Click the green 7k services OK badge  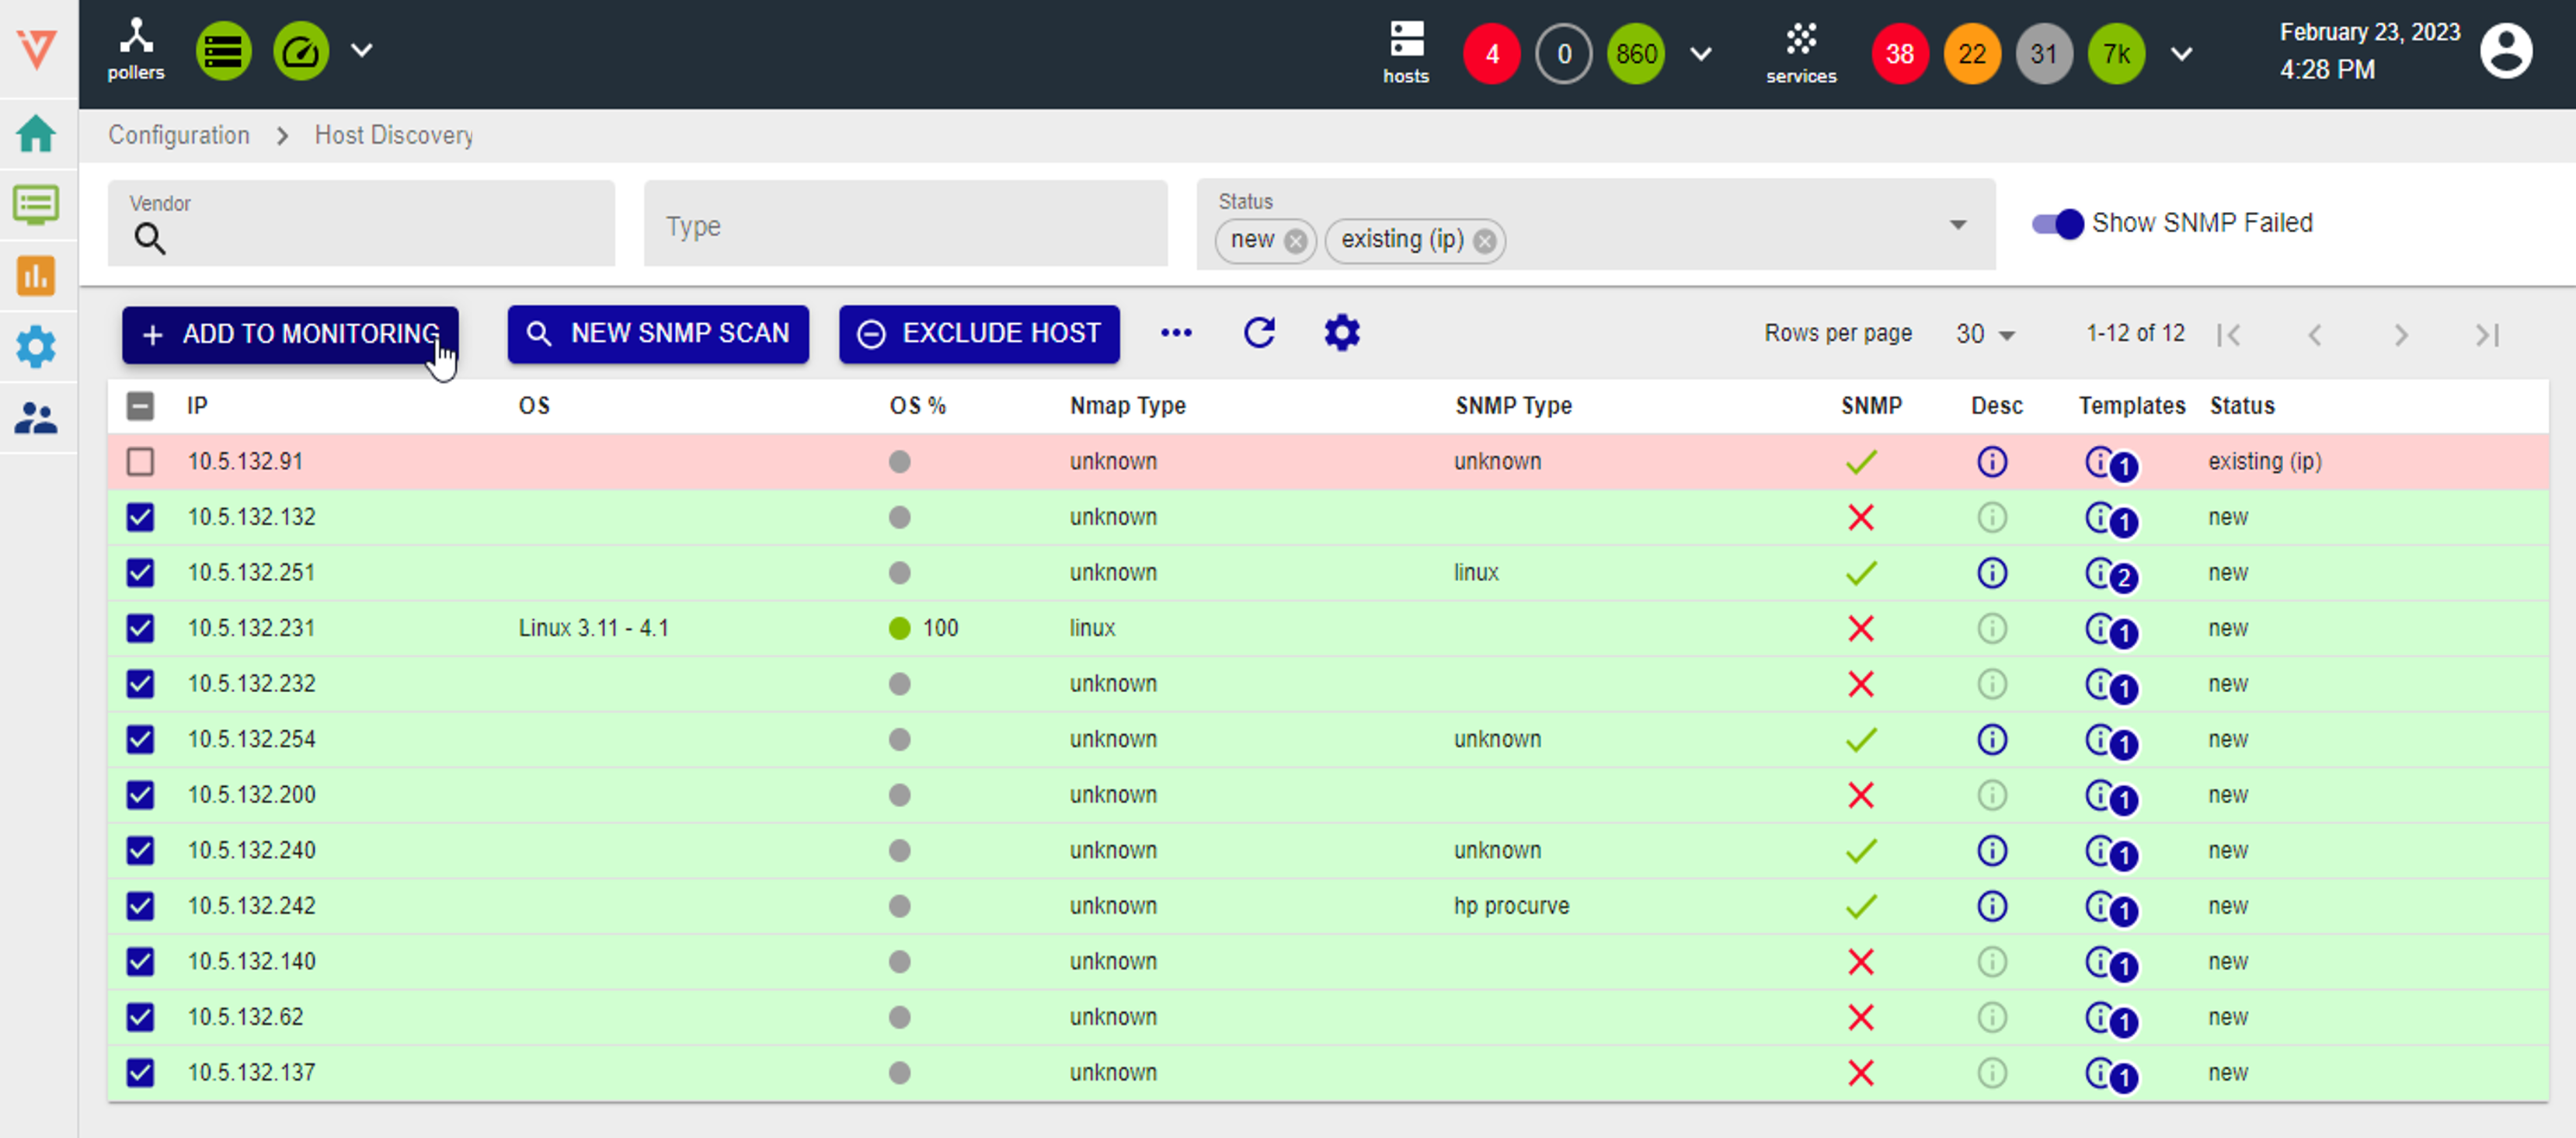point(2116,53)
